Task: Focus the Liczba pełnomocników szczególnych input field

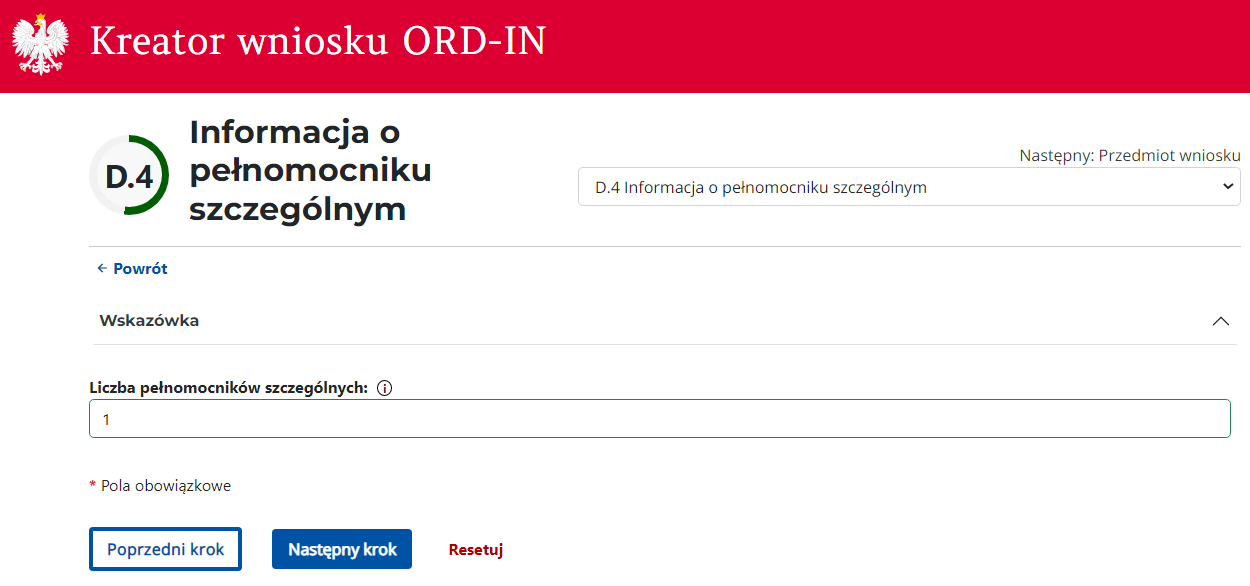Action: pyautogui.click(x=659, y=419)
